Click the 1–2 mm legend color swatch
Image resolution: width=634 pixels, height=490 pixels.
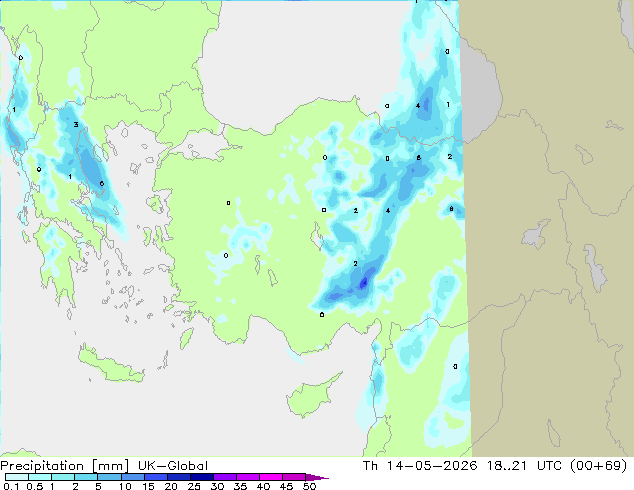63,477
